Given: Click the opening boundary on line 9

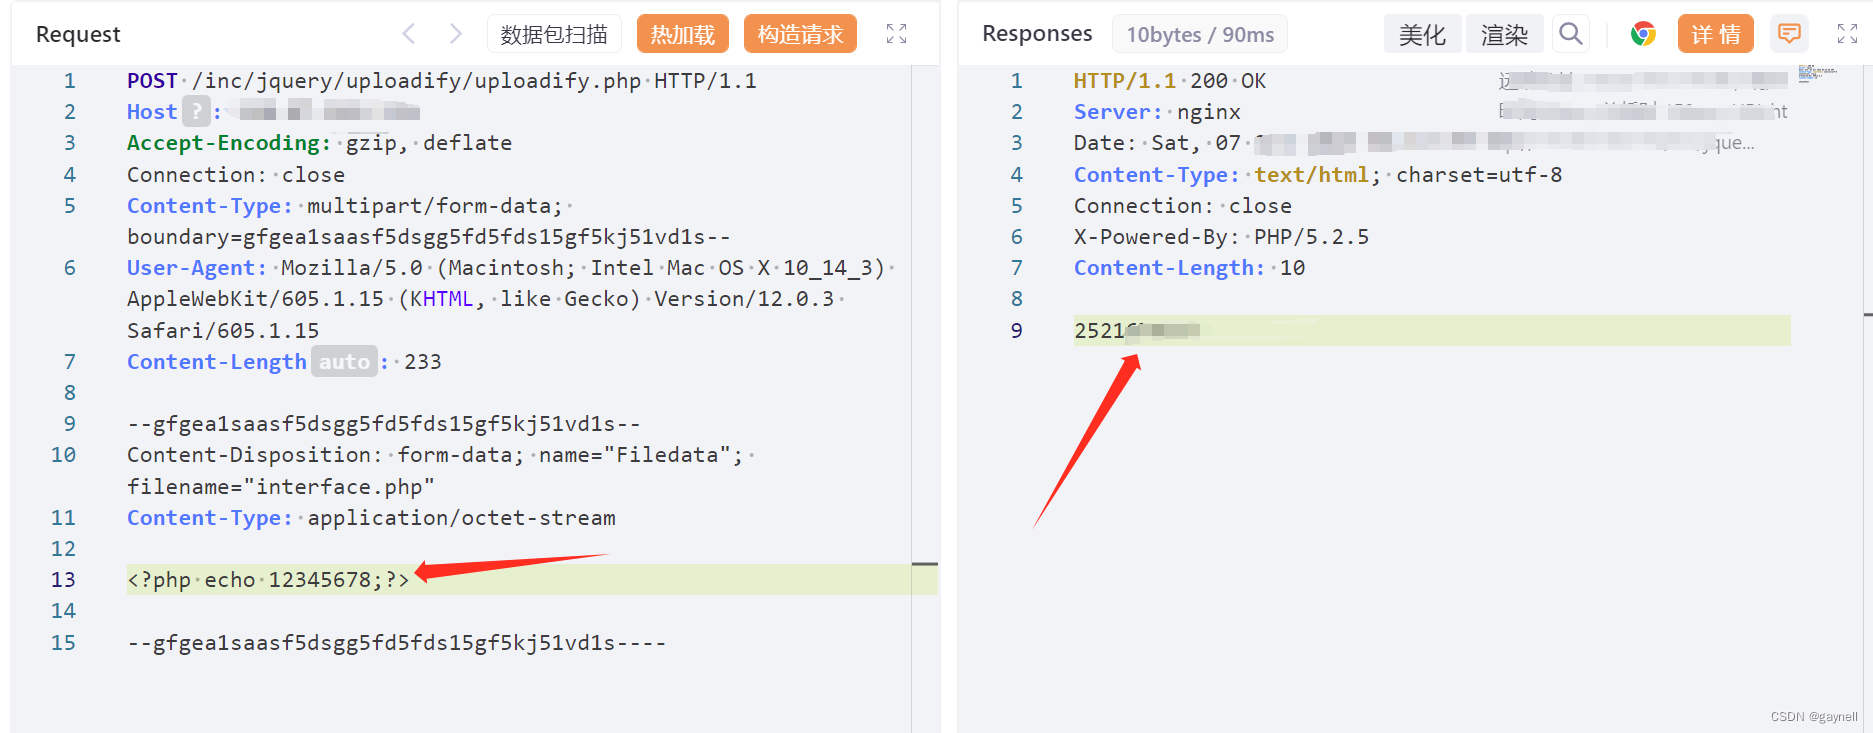Looking at the screenshot, I should coord(383,424).
